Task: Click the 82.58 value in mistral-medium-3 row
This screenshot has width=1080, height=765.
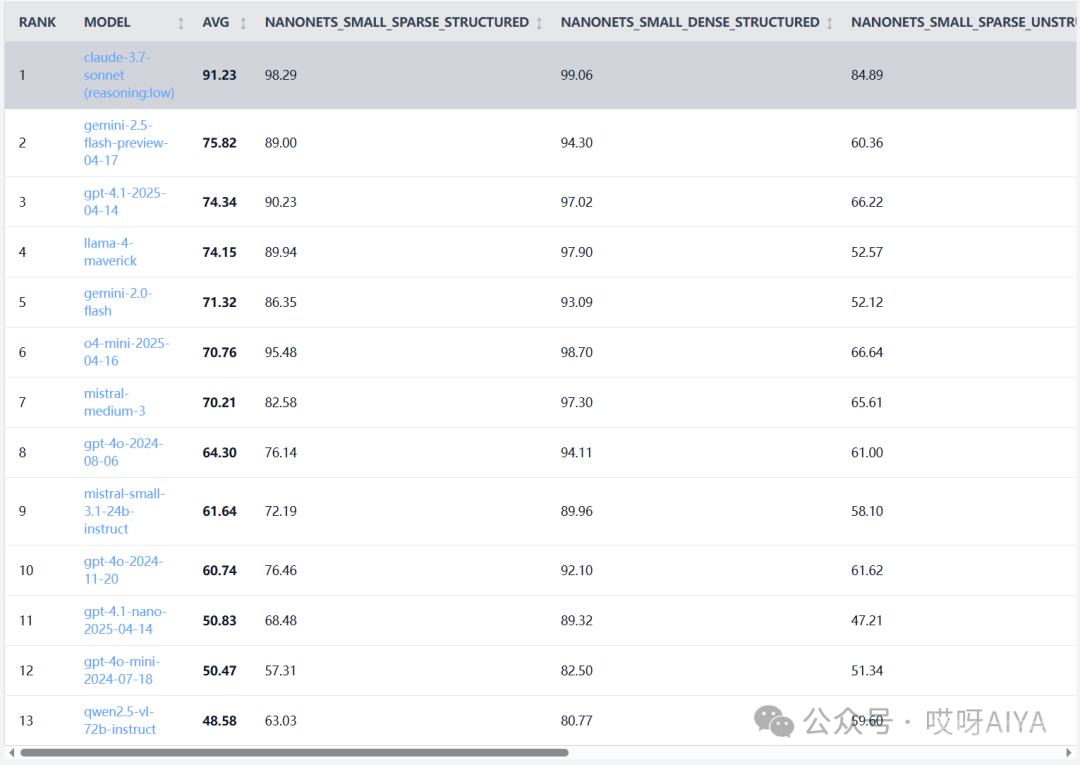Action: coord(281,402)
